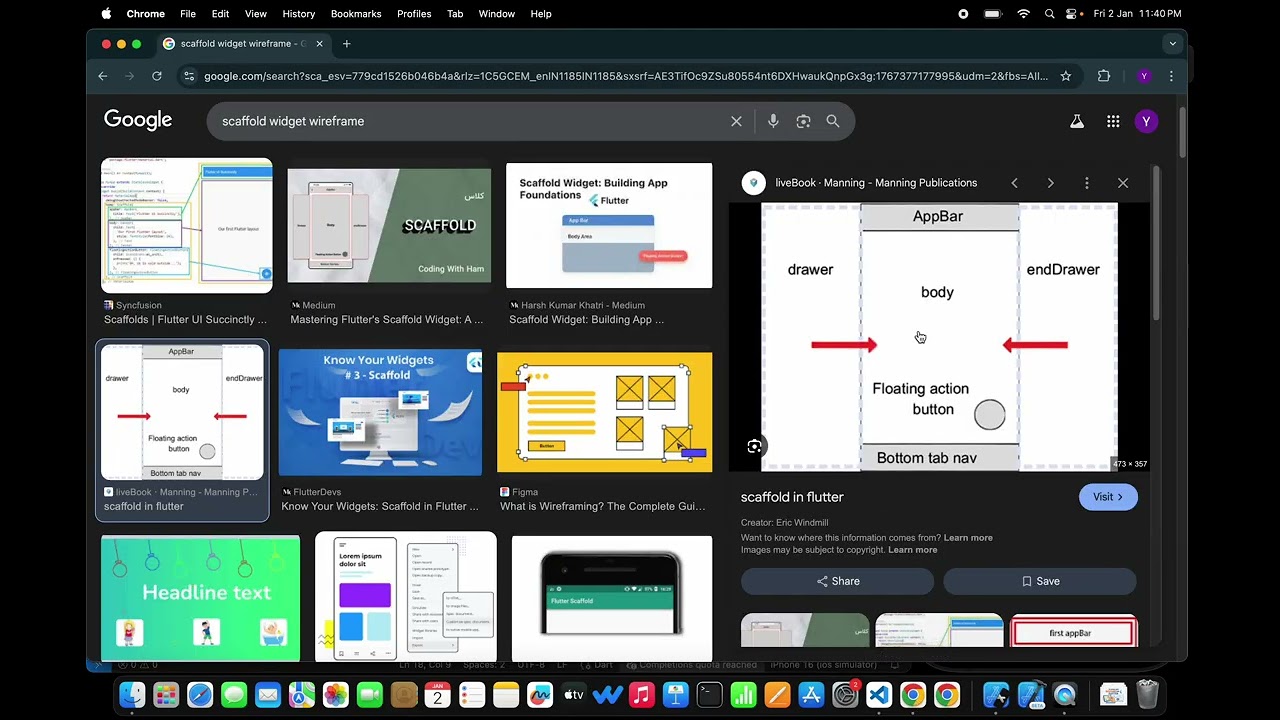This screenshot has width=1280, height=720.
Task: Open Finder from the Dock
Action: point(132,695)
